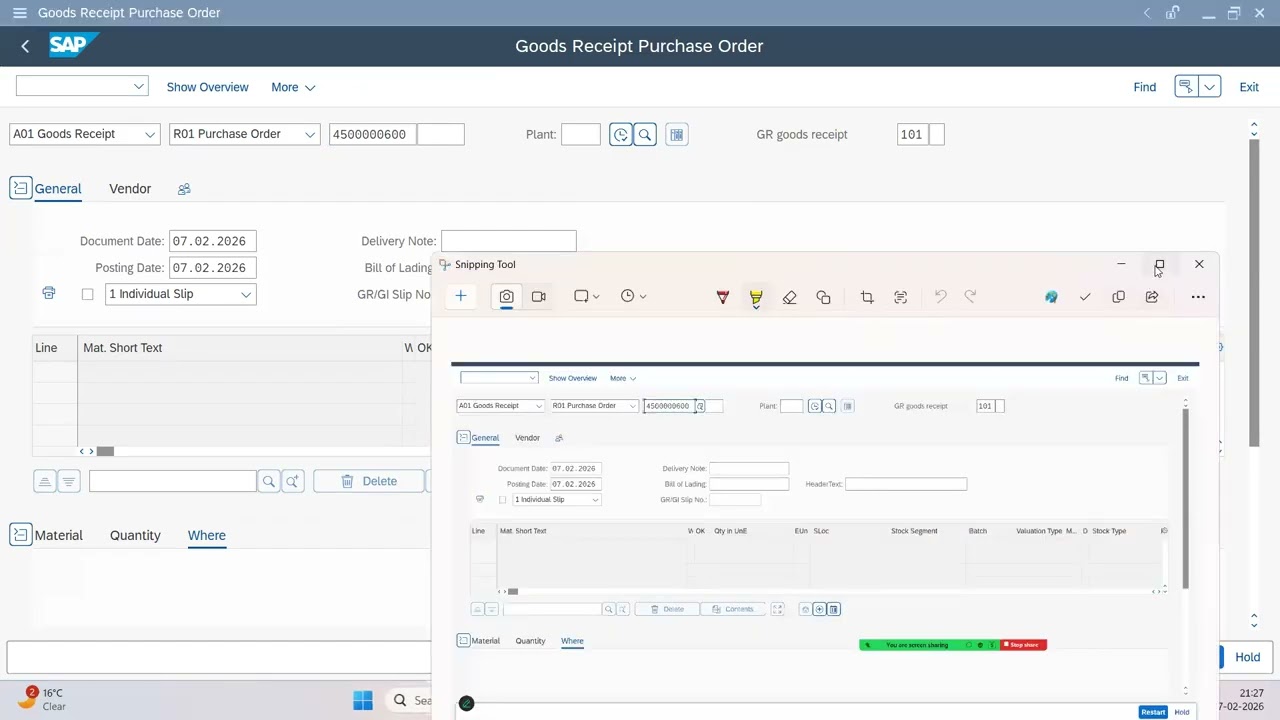Click the sort ascending icon below the table
Viewport: 1280px width, 720px height.
pos(44,481)
